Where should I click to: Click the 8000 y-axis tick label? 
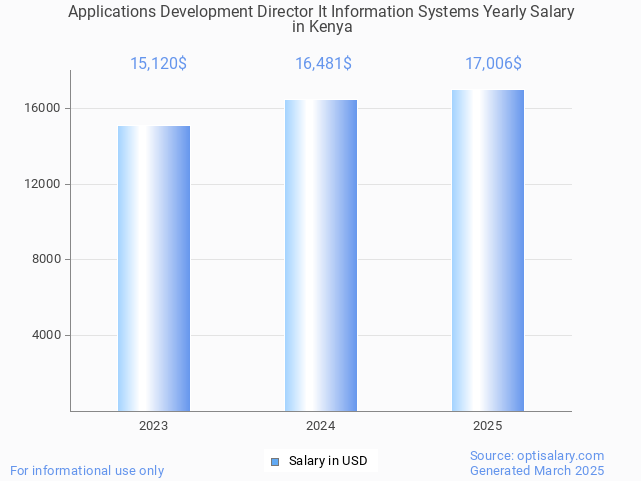point(49,260)
